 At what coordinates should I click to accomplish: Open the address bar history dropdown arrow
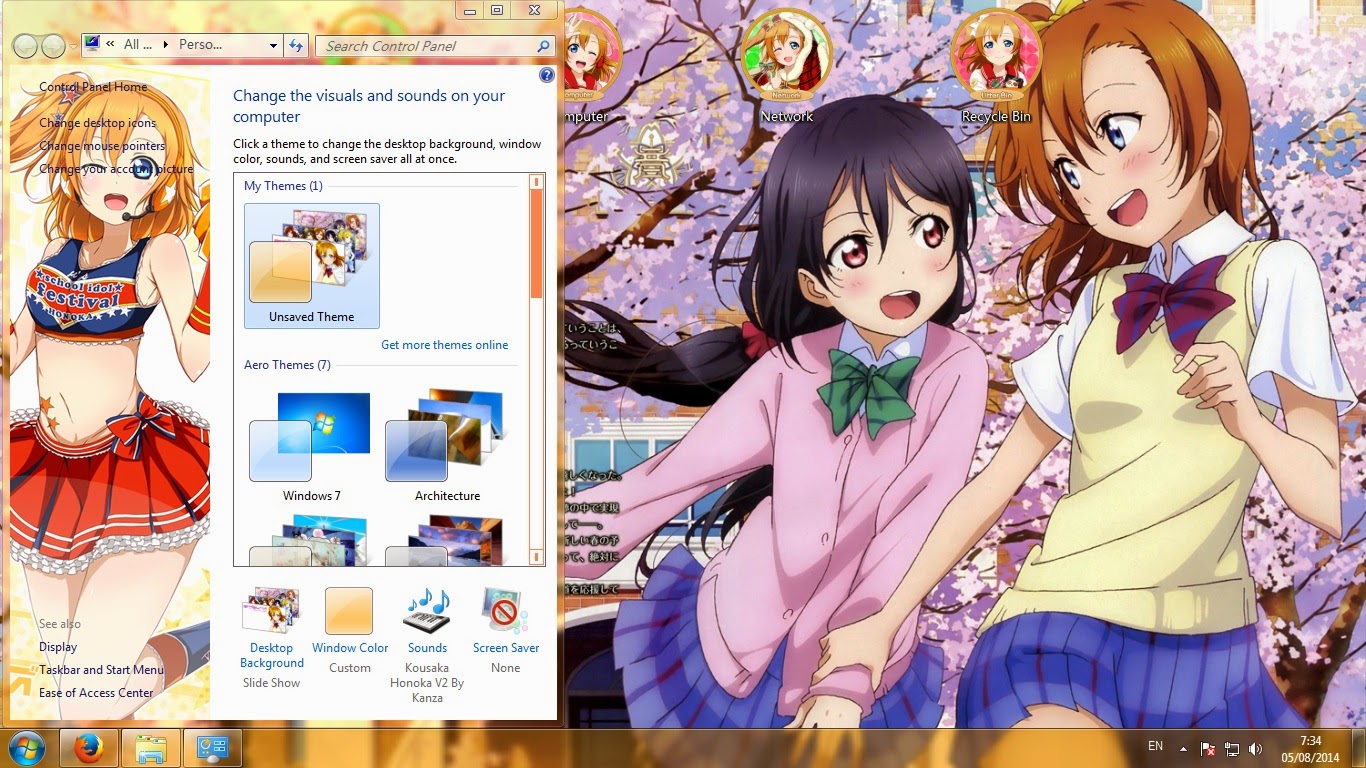(x=274, y=45)
